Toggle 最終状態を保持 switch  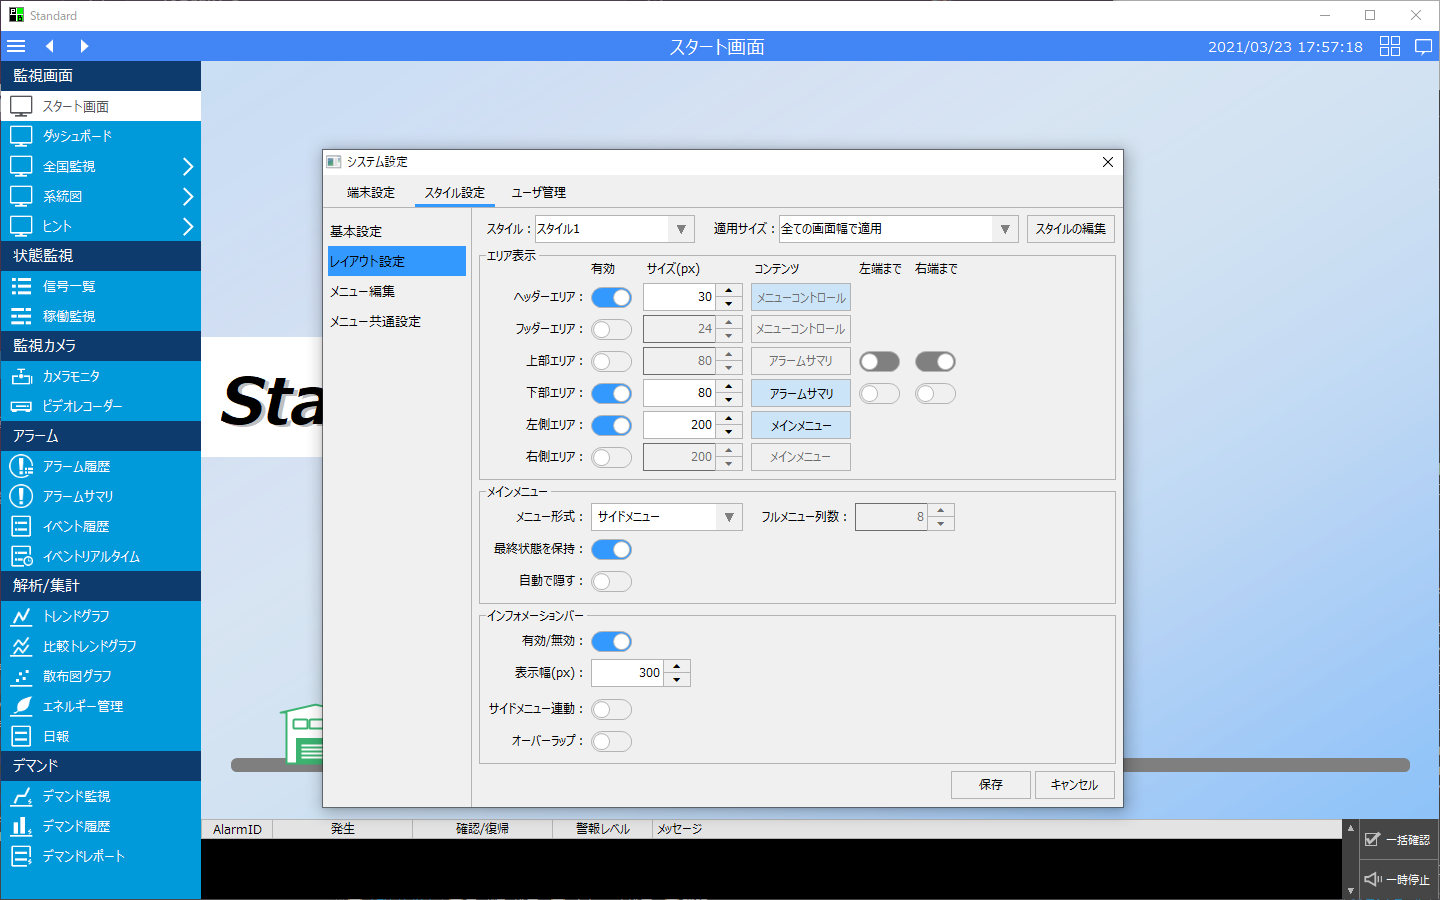click(x=611, y=549)
